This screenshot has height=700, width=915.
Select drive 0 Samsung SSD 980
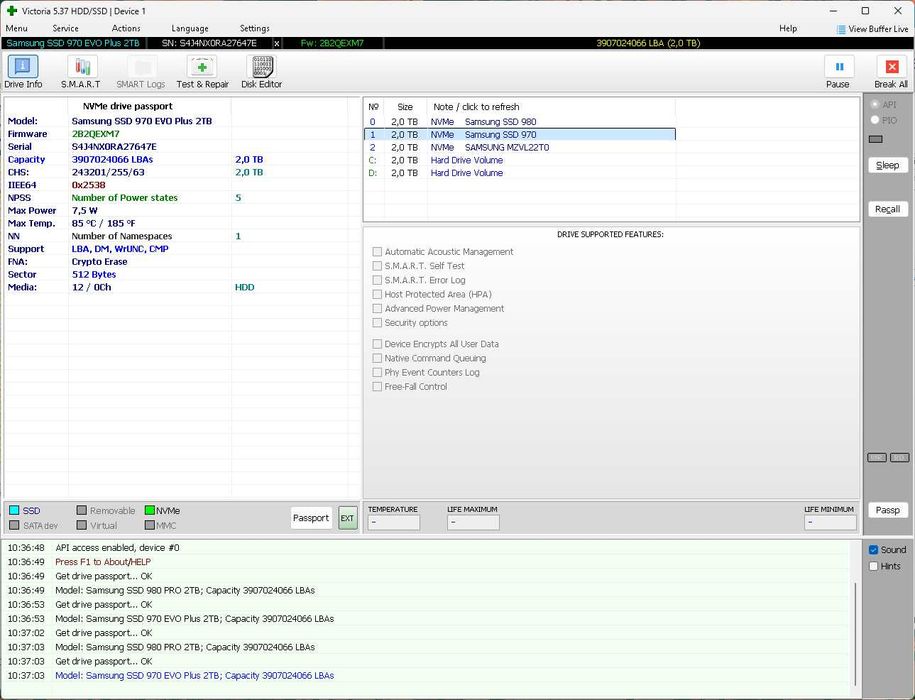pyautogui.click(x=519, y=122)
